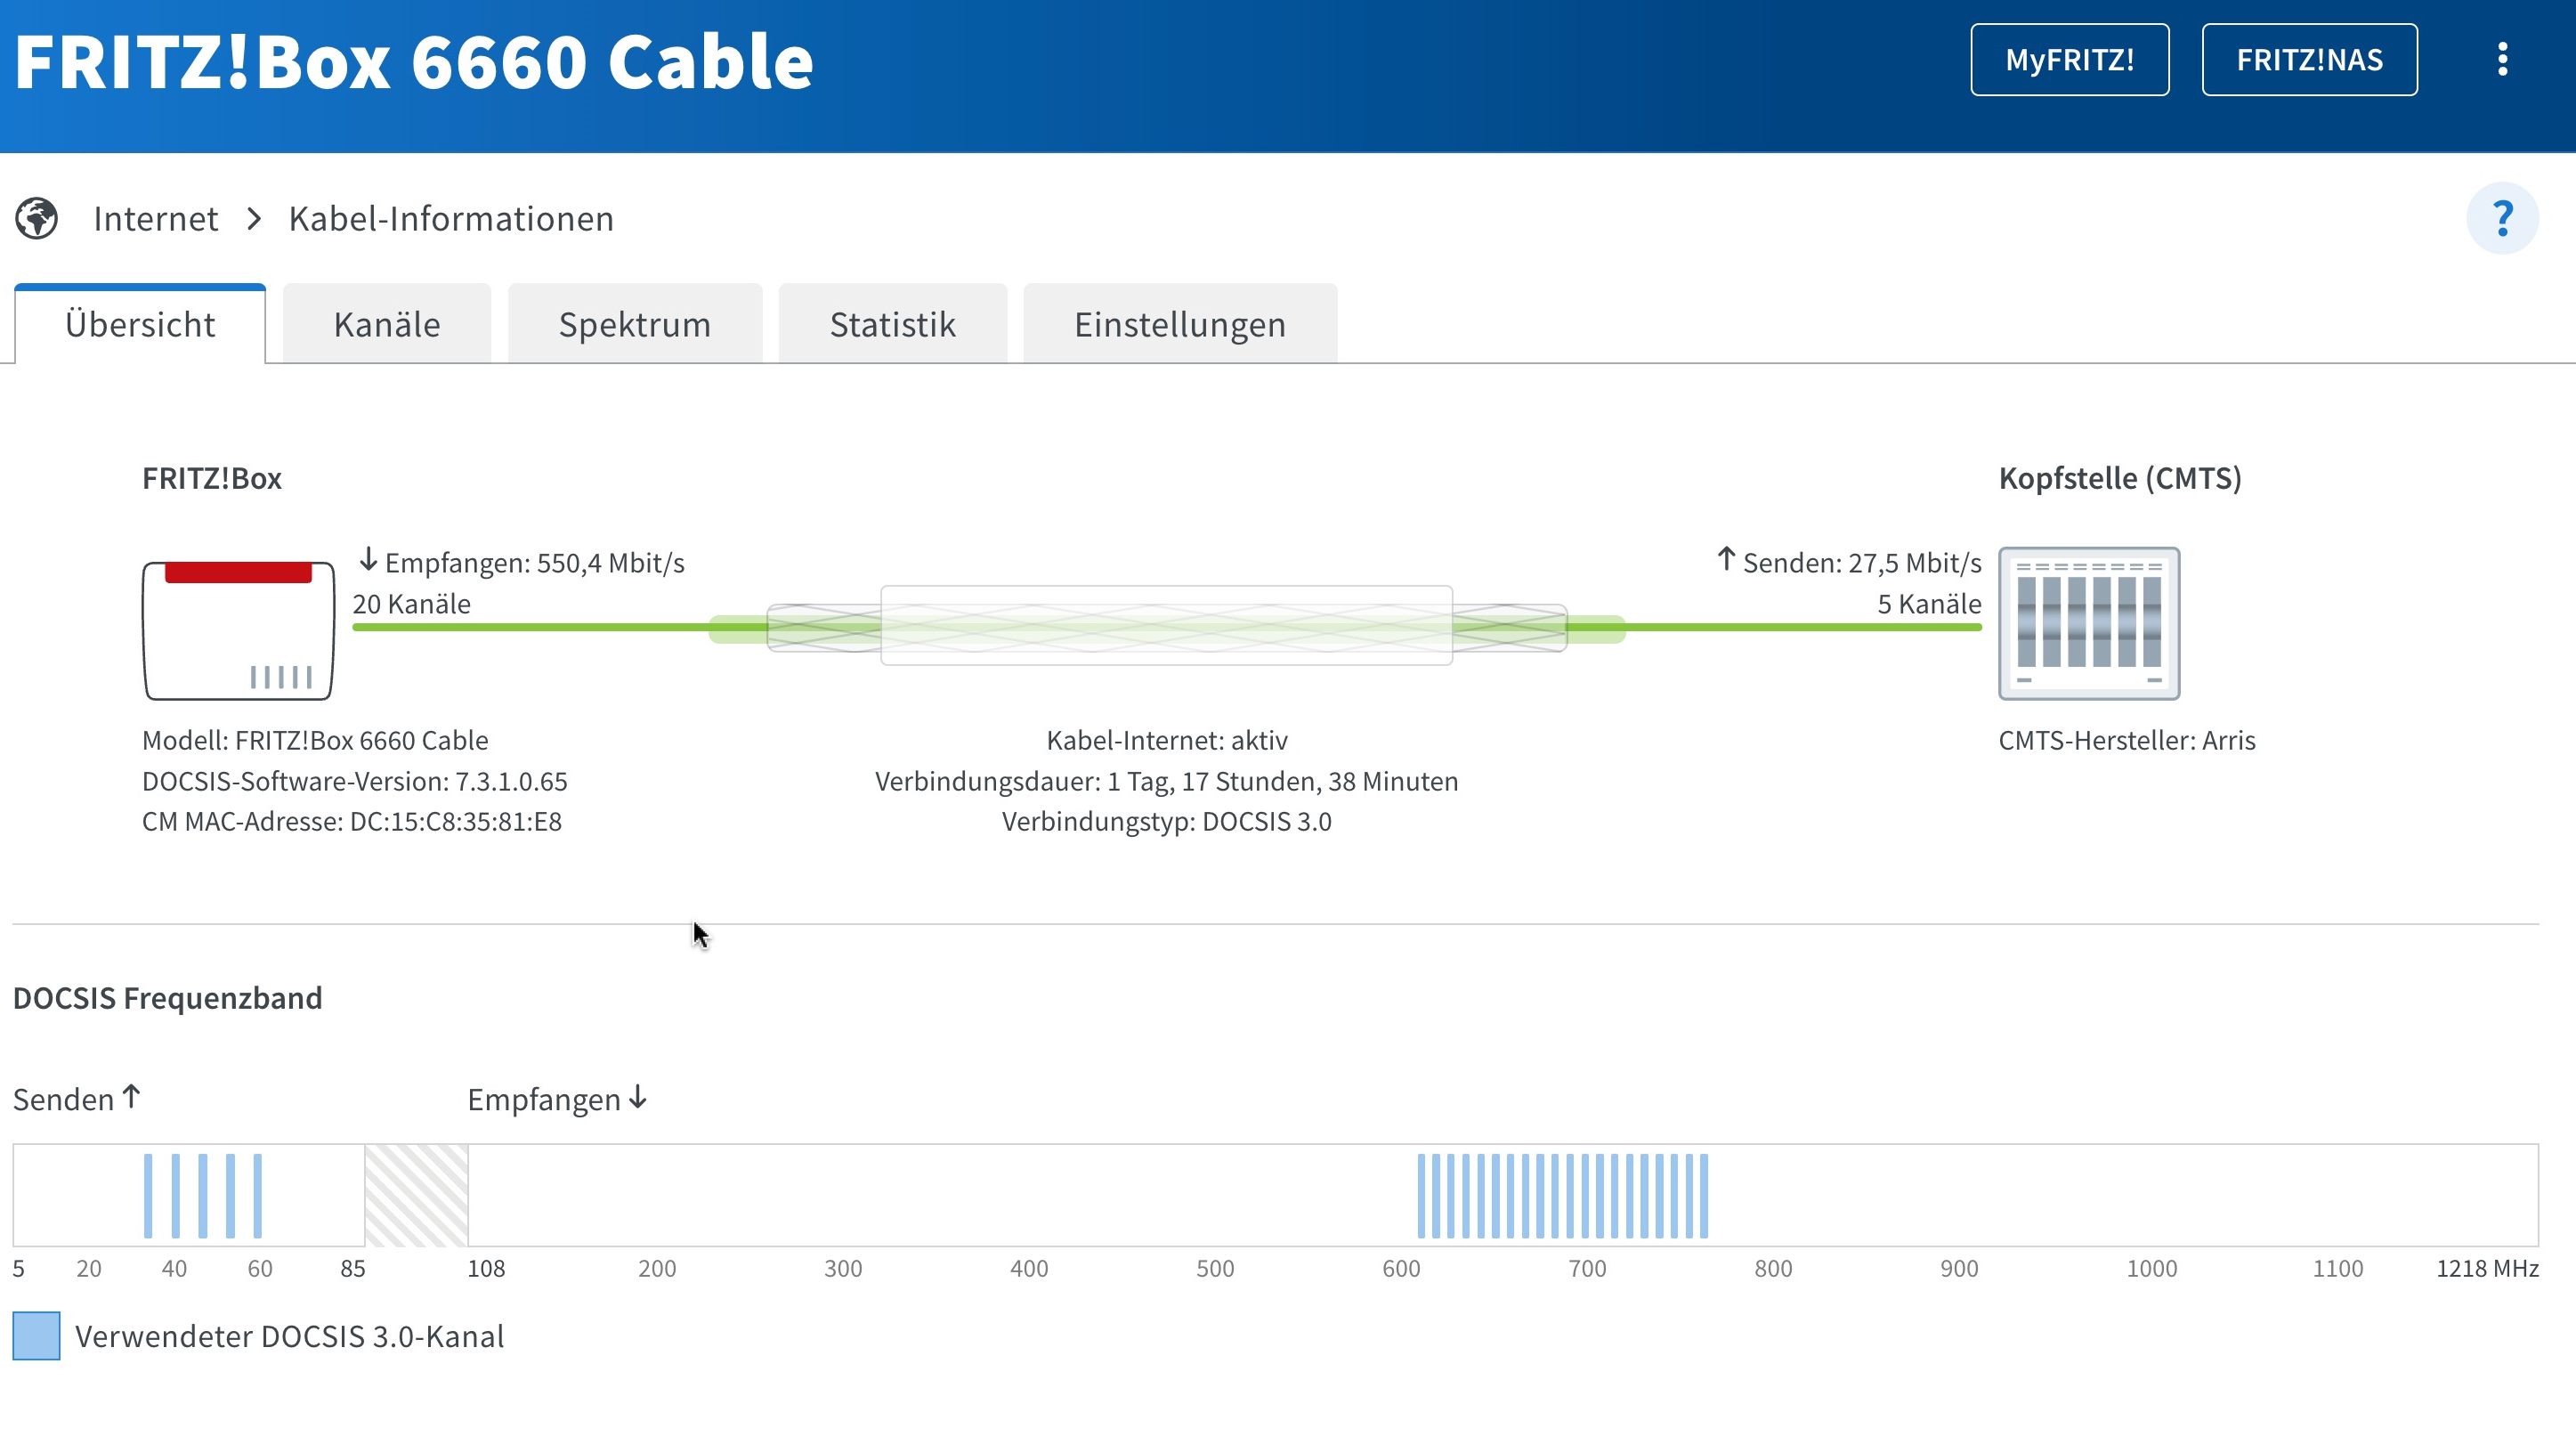Image resolution: width=2576 pixels, height=1453 pixels.
Task: Click the FRITZ!Box router illustration
Action: pos(238,630)
